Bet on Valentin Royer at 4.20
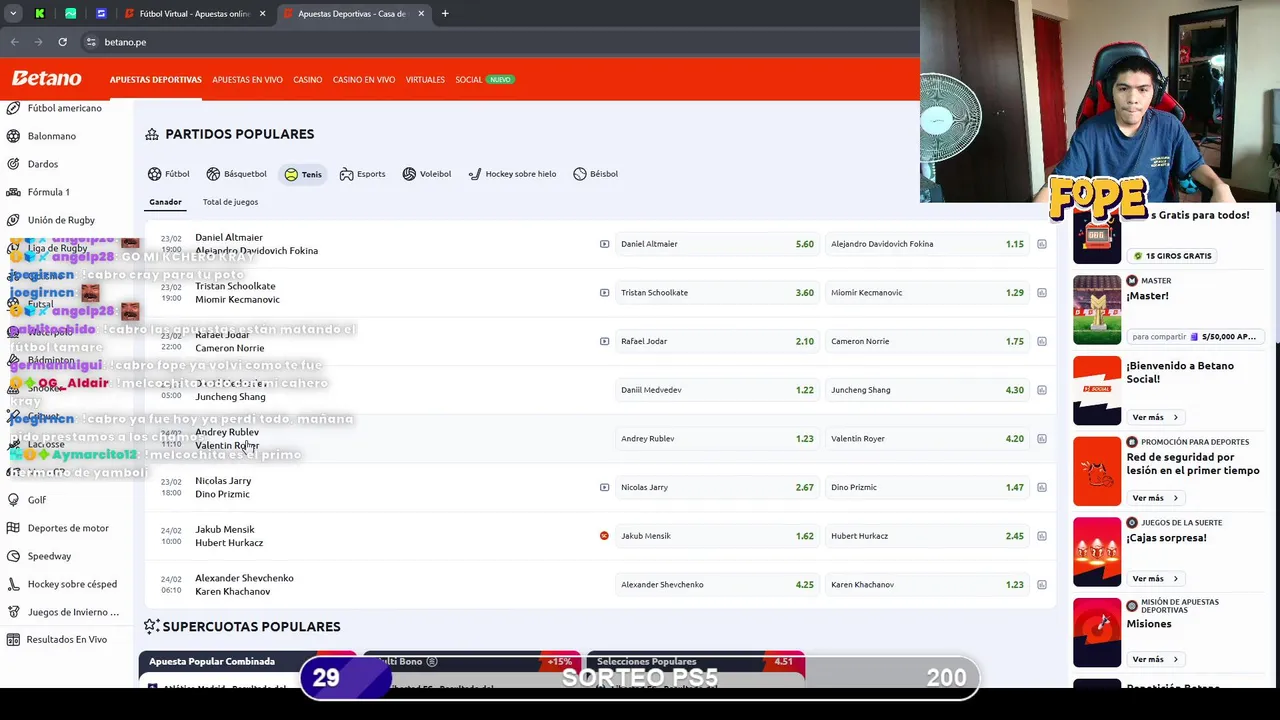1280x720 pixels. [x=927, y=439]
